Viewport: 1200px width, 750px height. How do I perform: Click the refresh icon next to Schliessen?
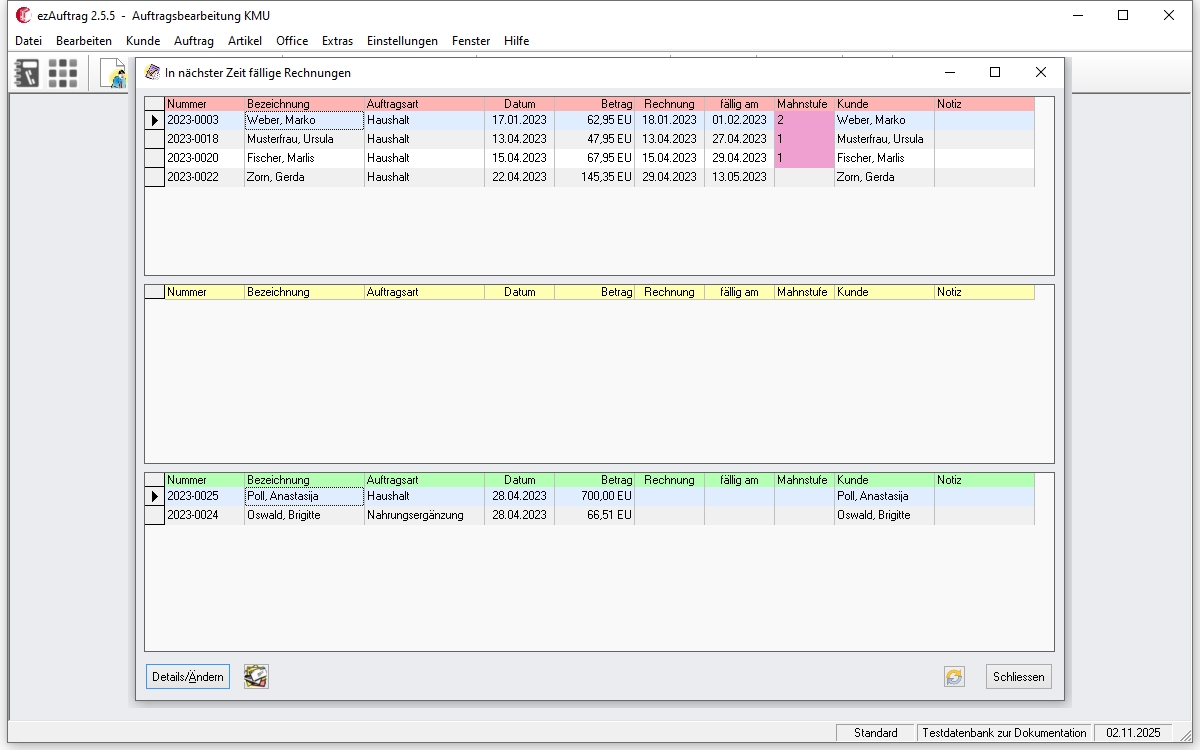[955, 677]
